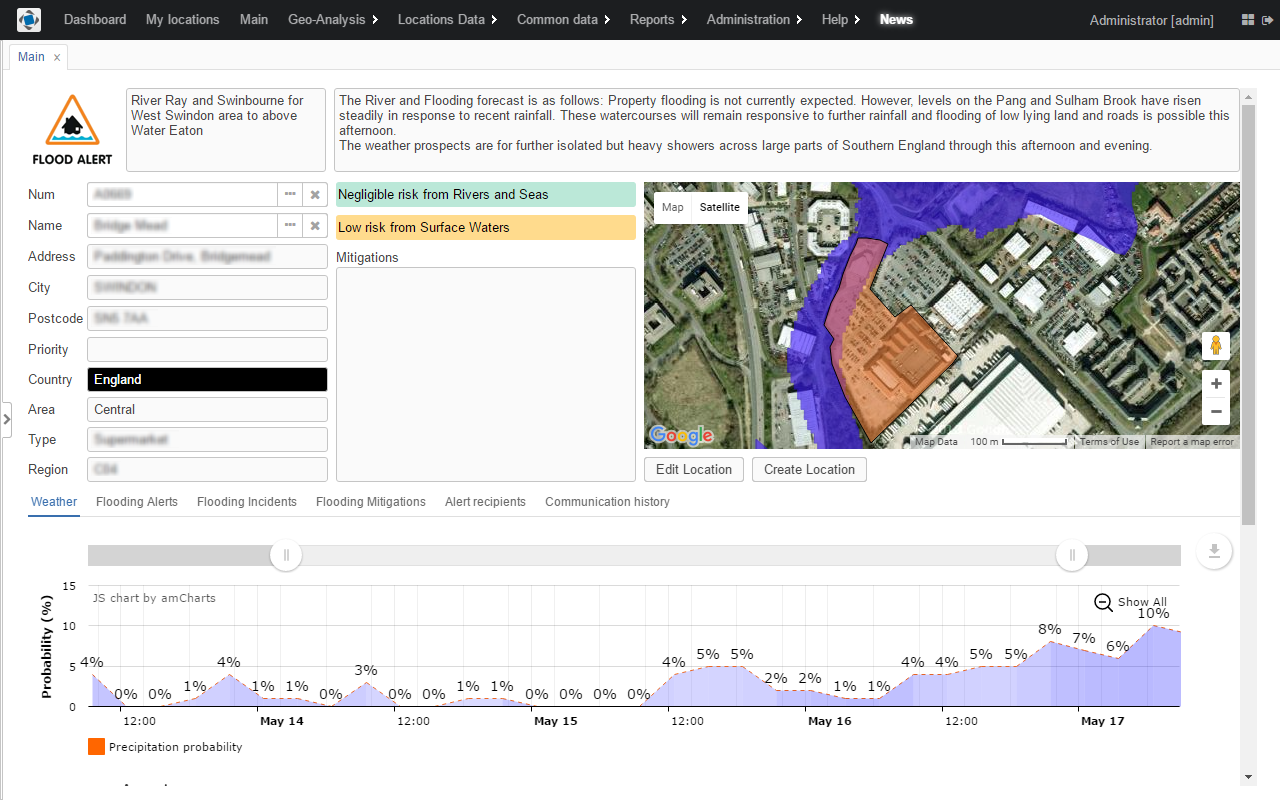The width and height of the screenshot is (1280, 800).
Task: Click the Area input field
Action: 207,410
